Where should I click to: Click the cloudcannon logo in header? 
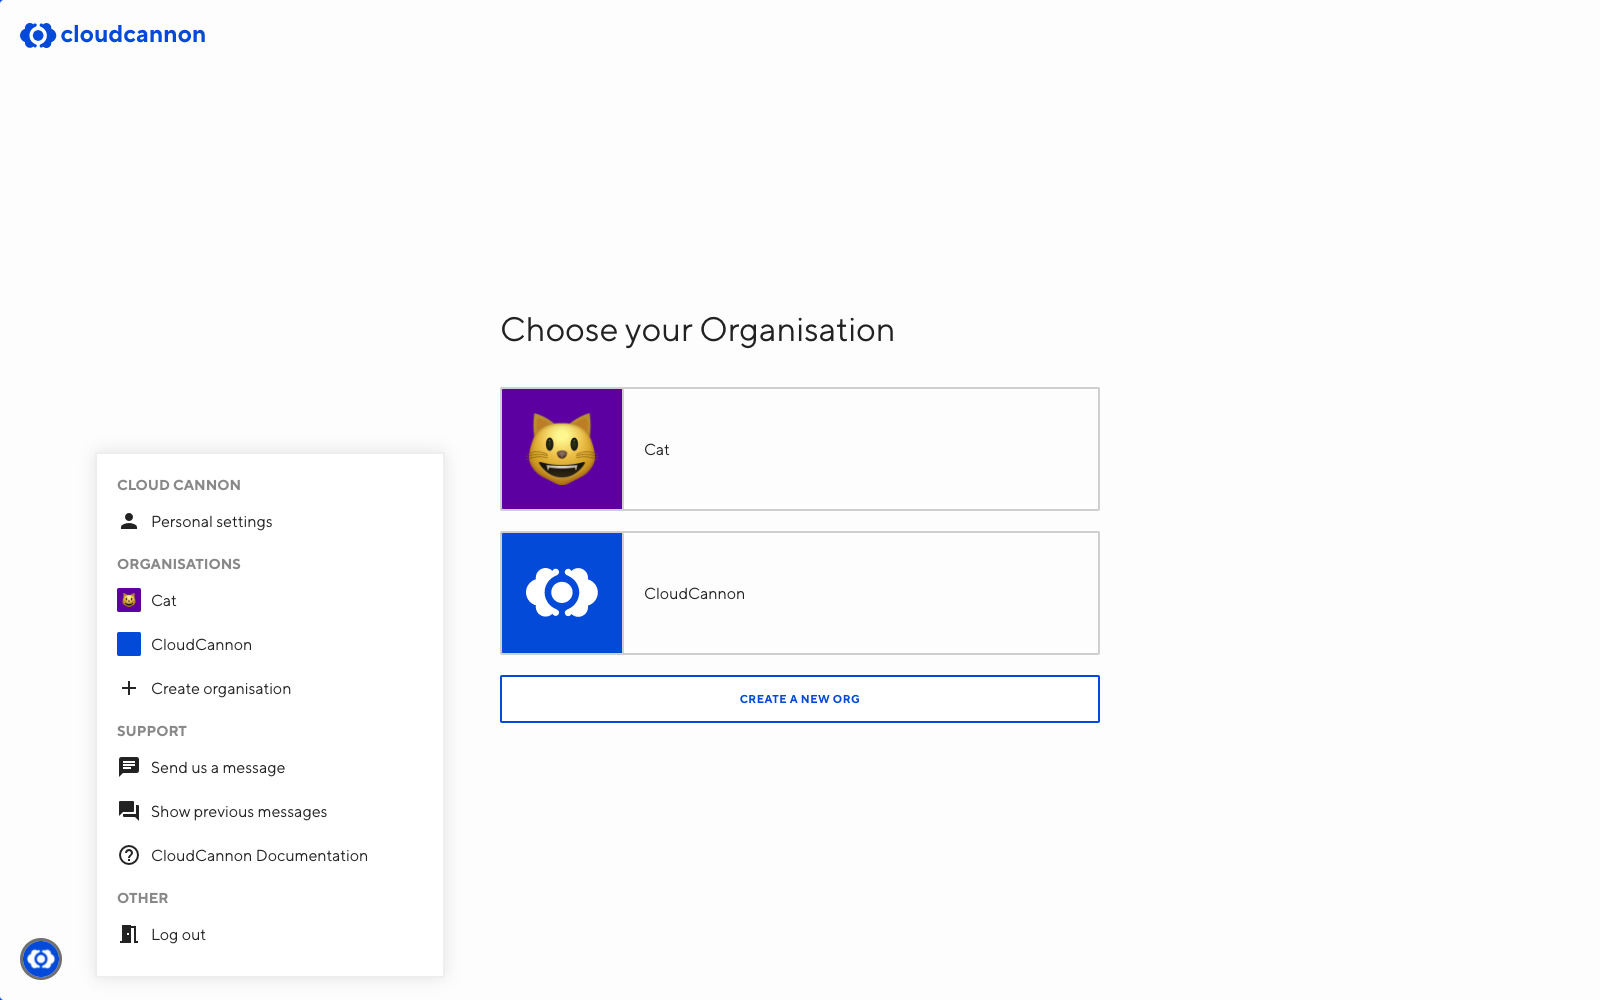pos(113,35)
